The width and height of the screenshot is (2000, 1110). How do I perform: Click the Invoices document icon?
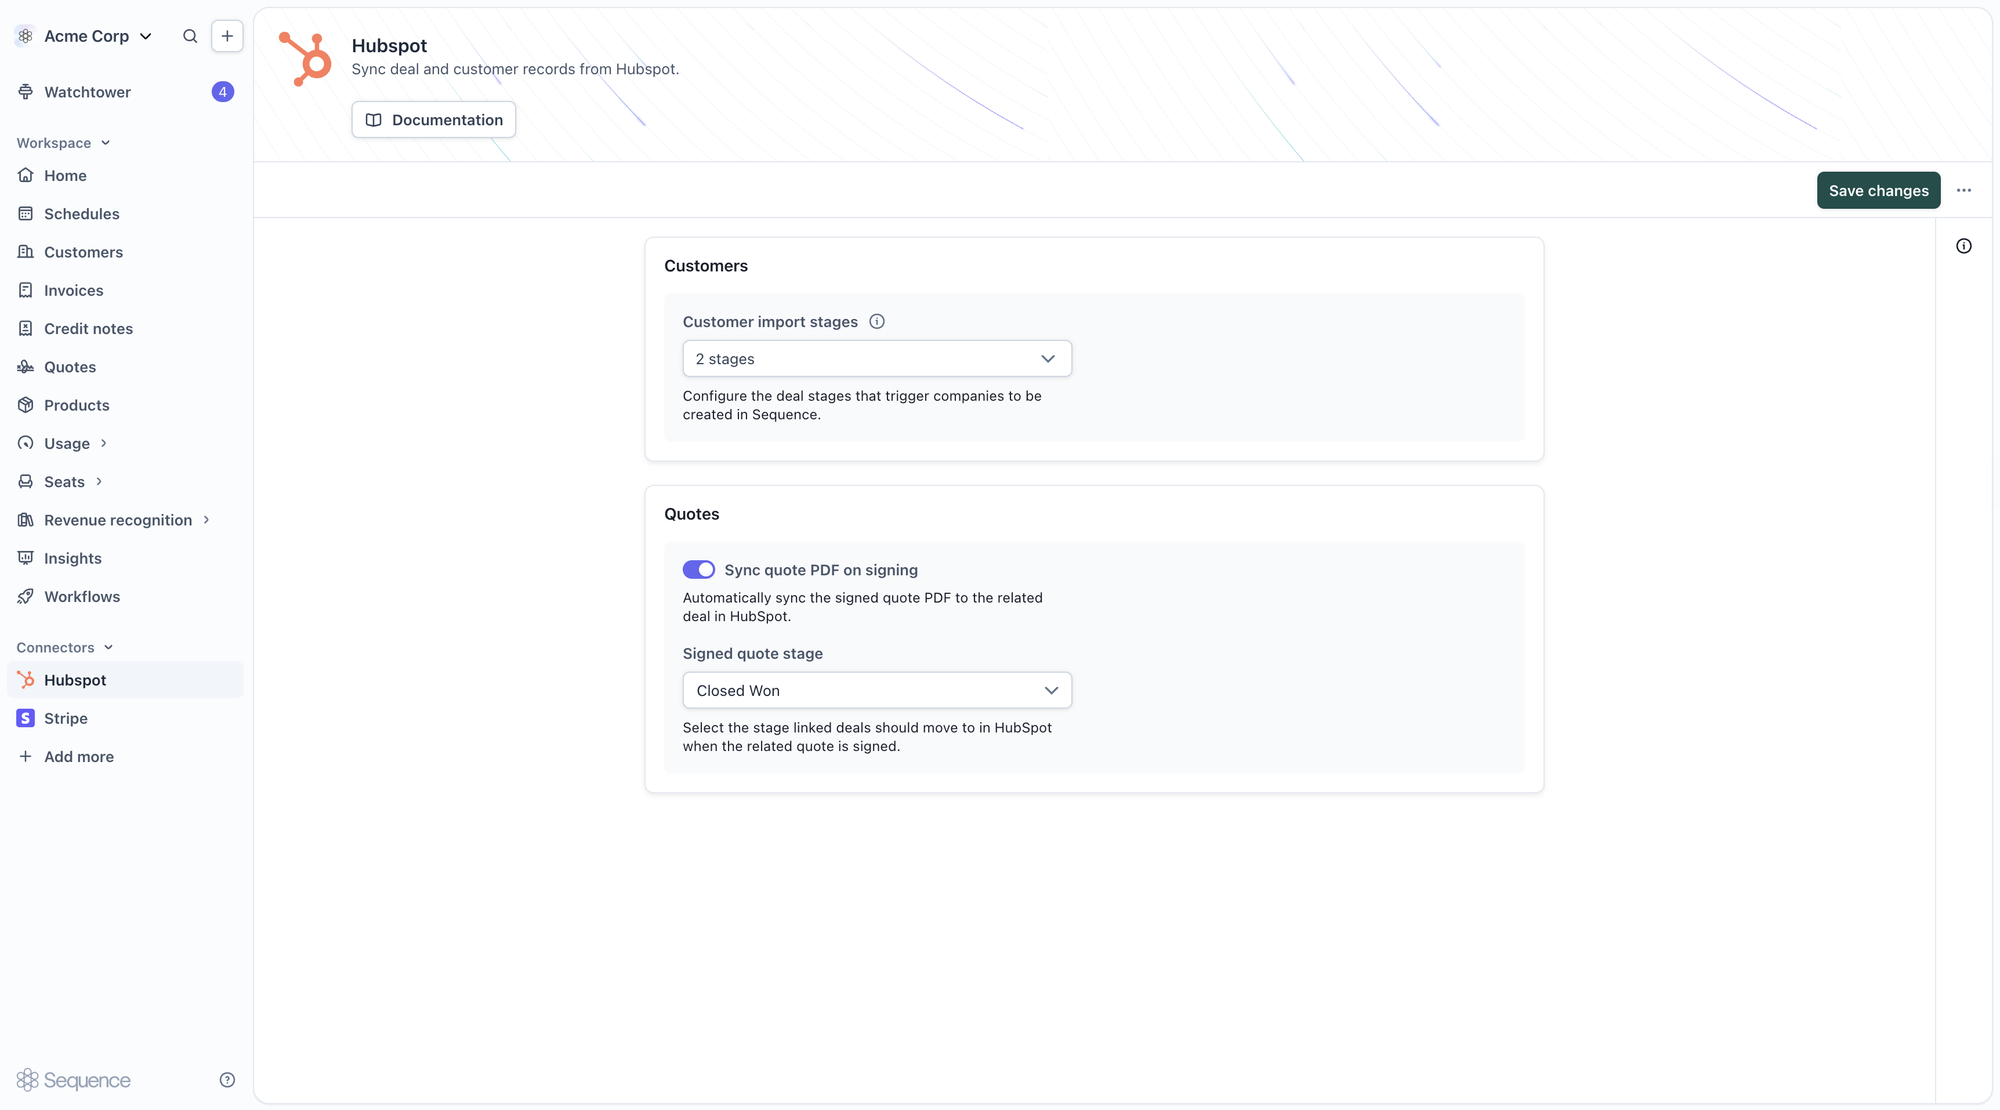[x=26, y=291]
